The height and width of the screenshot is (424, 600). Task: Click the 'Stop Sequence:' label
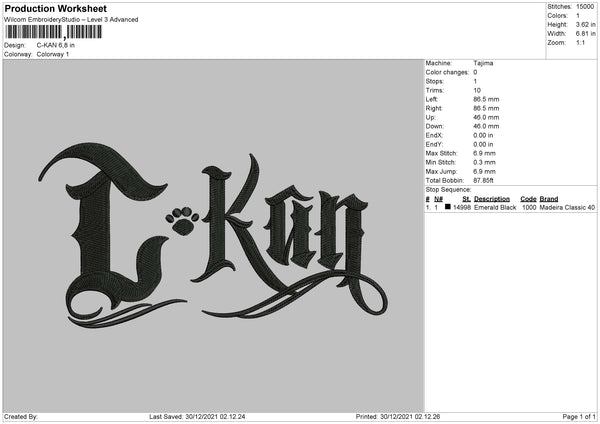pos(448,190)
